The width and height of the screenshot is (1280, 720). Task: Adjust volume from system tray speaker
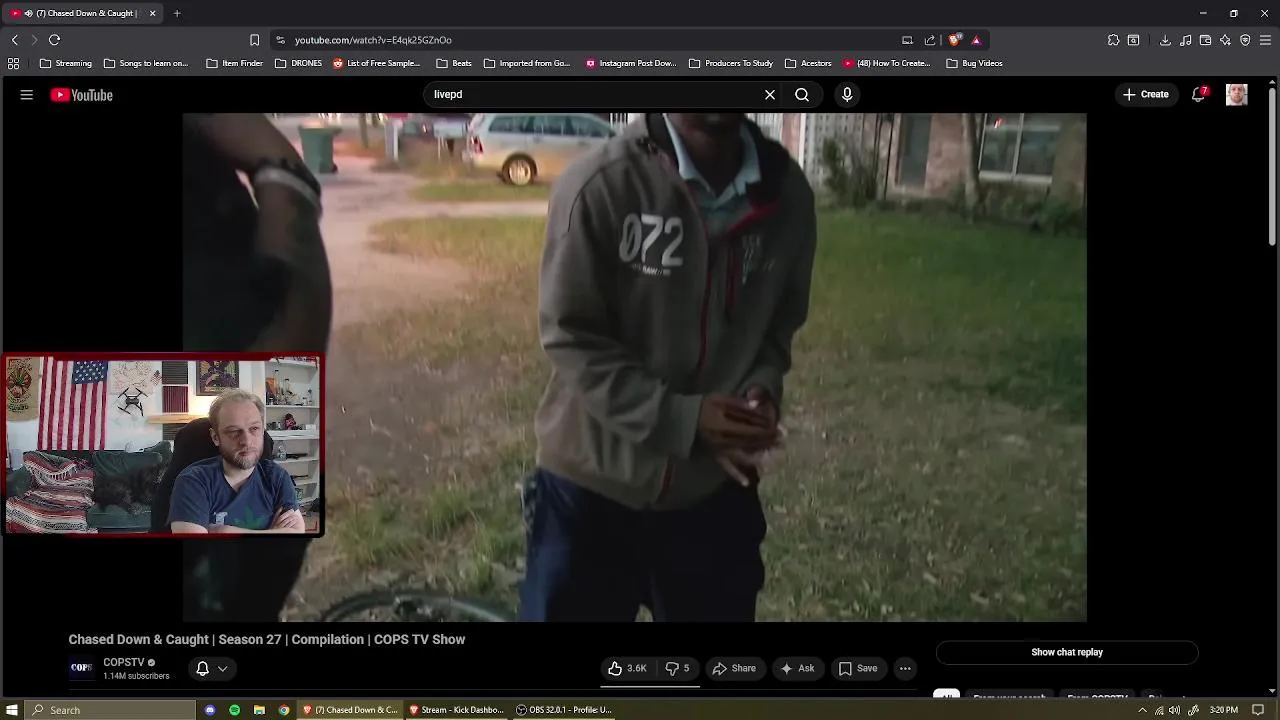(1174, 710)
